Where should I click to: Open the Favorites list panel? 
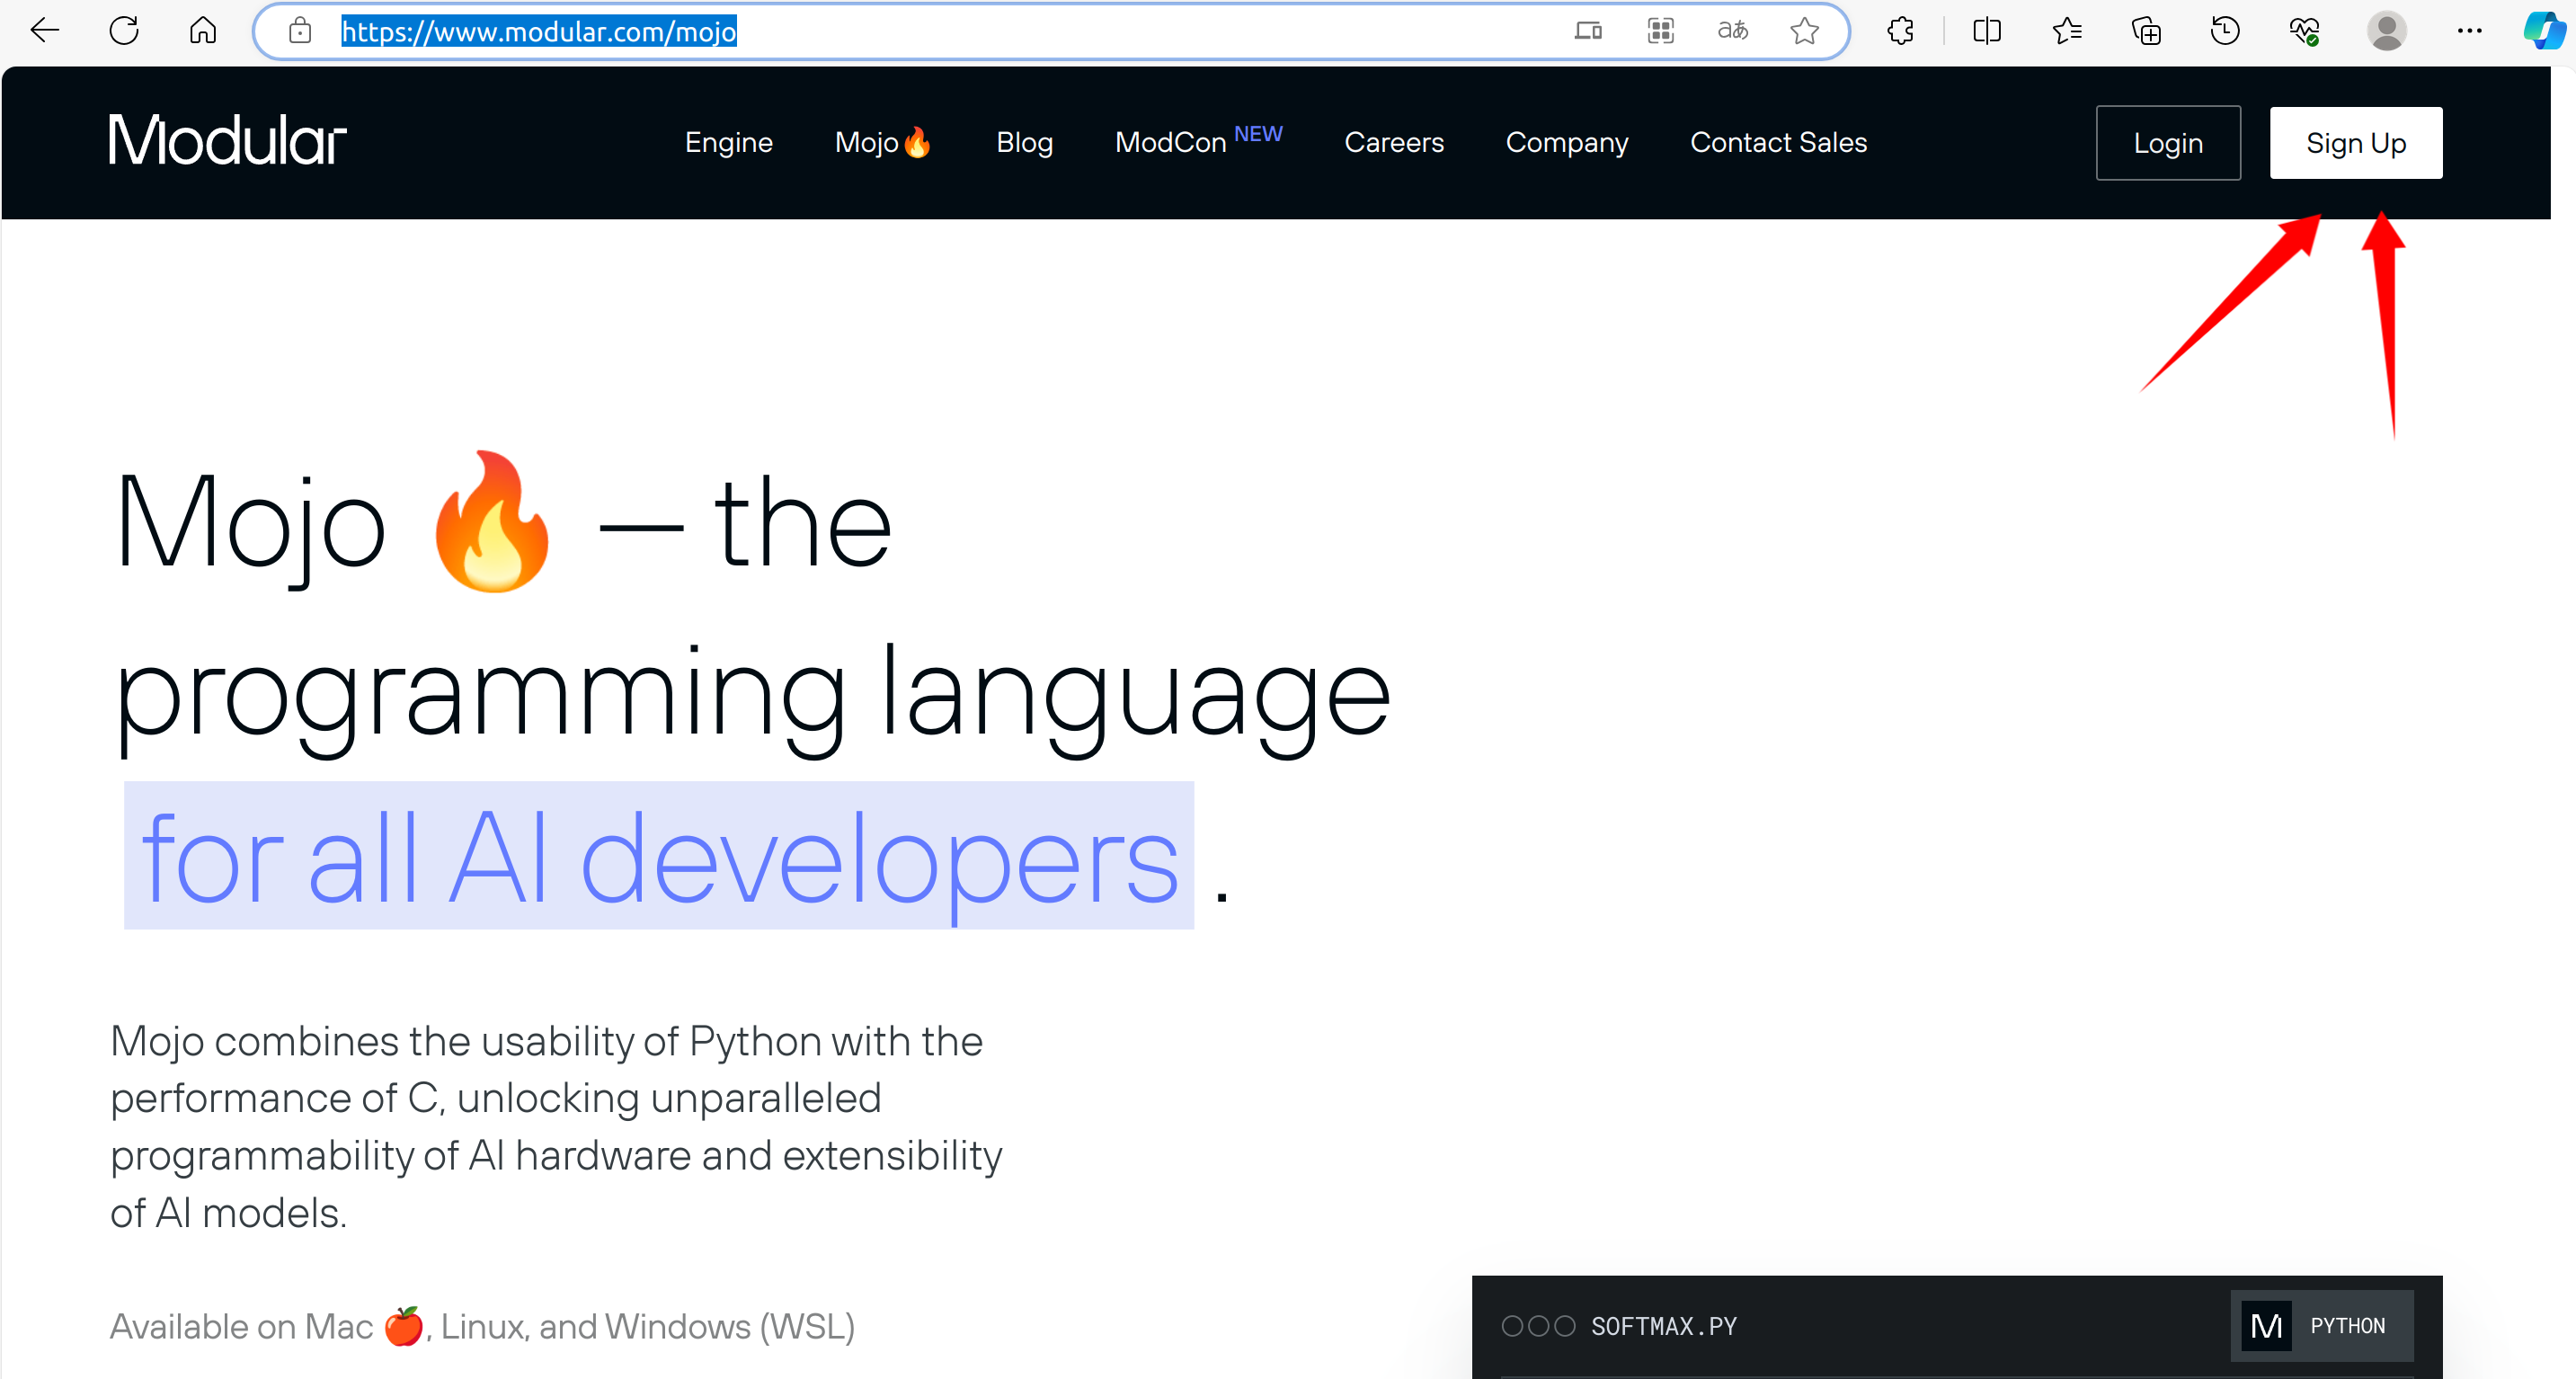(x=2068, y=31)
